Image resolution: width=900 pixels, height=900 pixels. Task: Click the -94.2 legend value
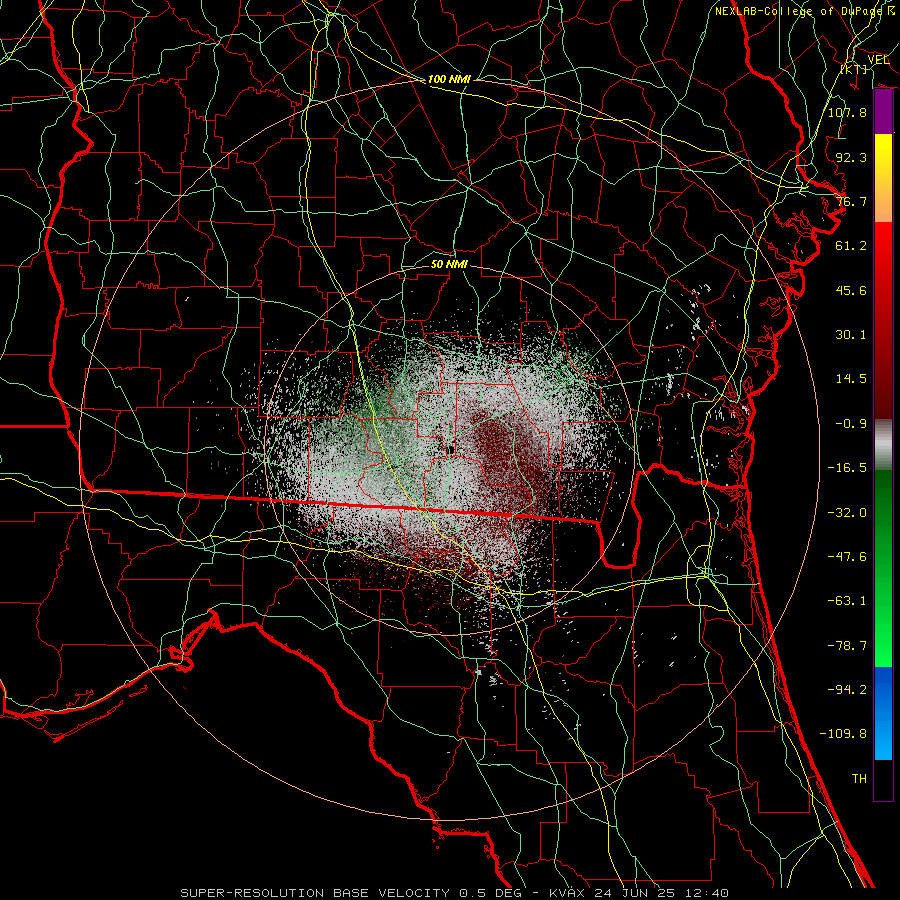pyautogui.click(x=847, y=690)
